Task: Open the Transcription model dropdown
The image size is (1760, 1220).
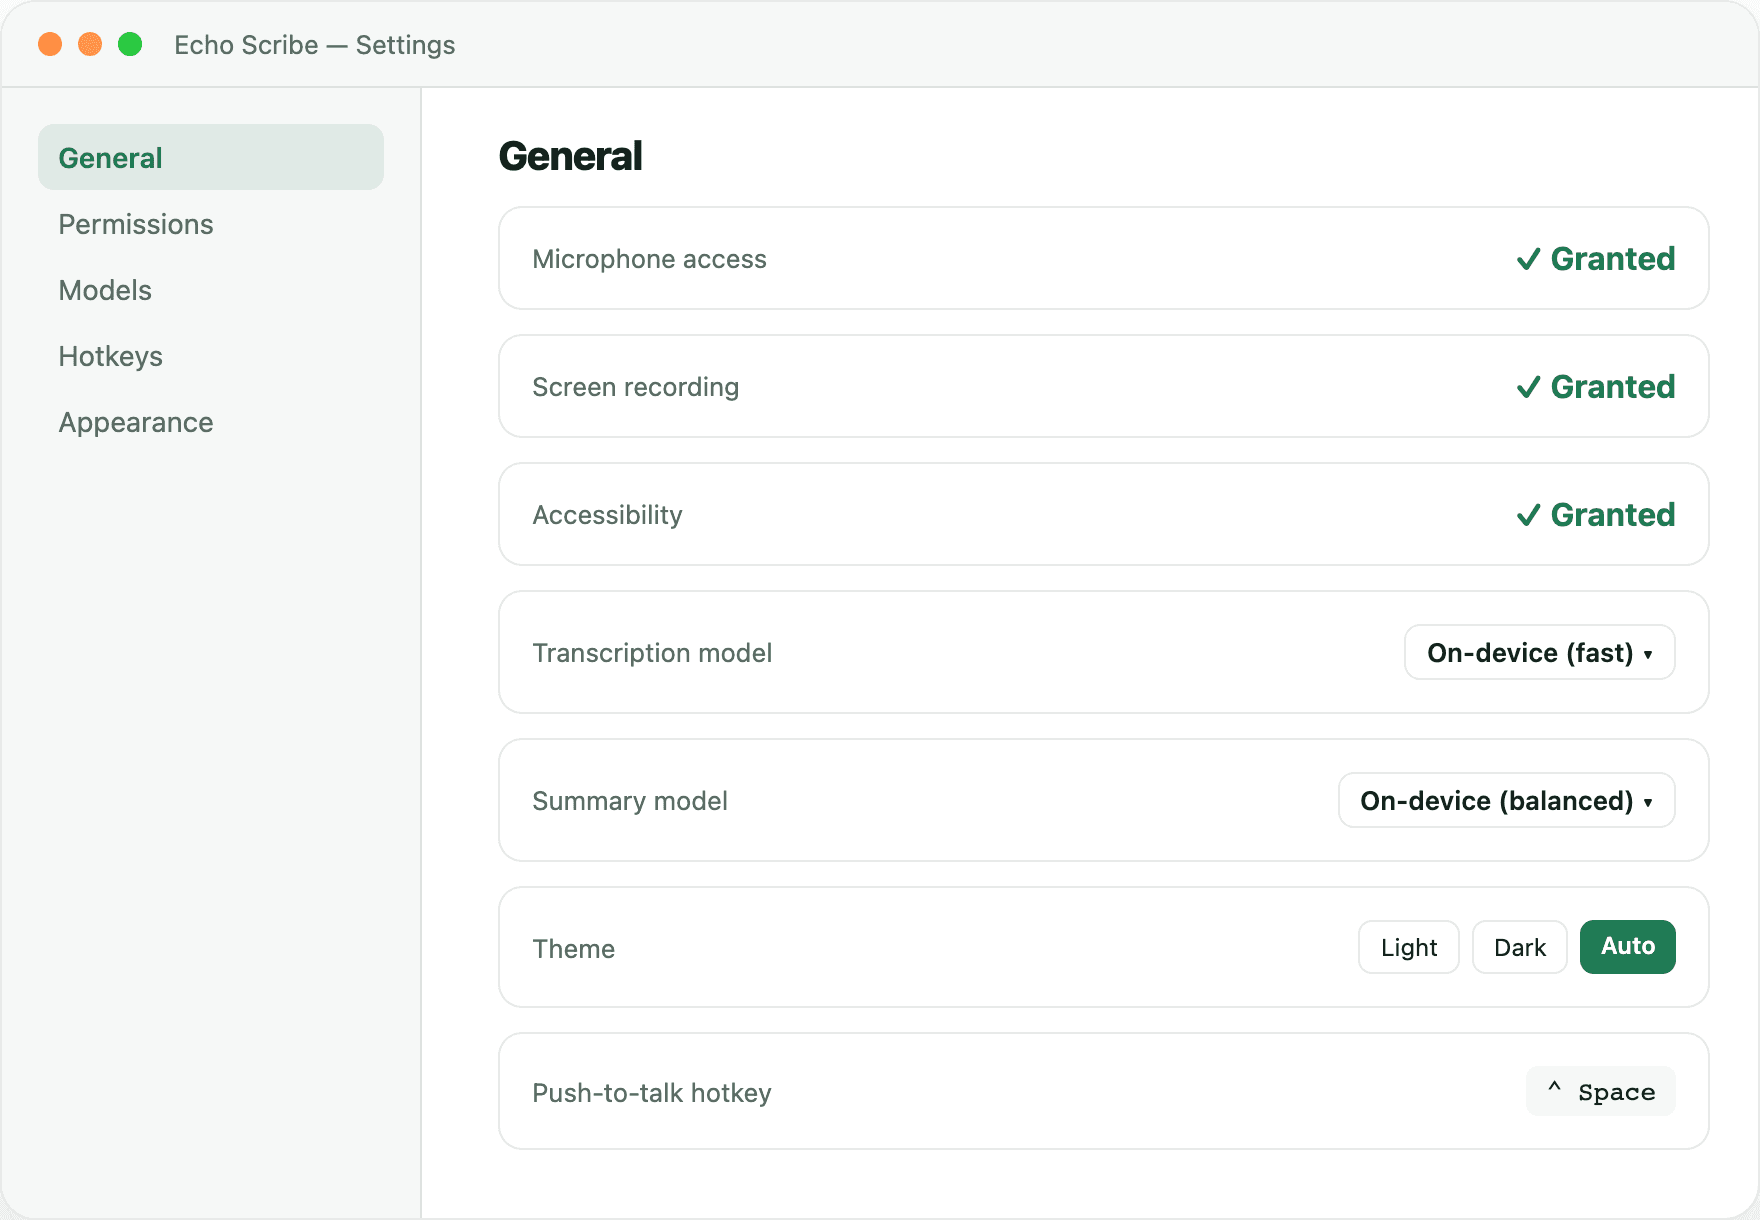Action: click(1540, 652)
